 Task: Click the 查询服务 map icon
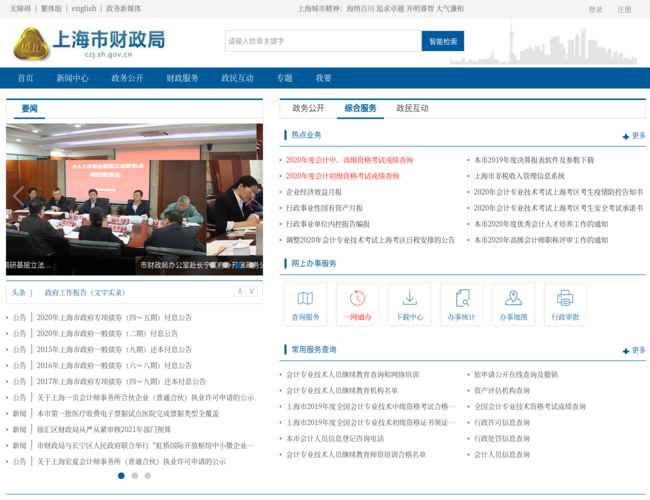(306, 298)
